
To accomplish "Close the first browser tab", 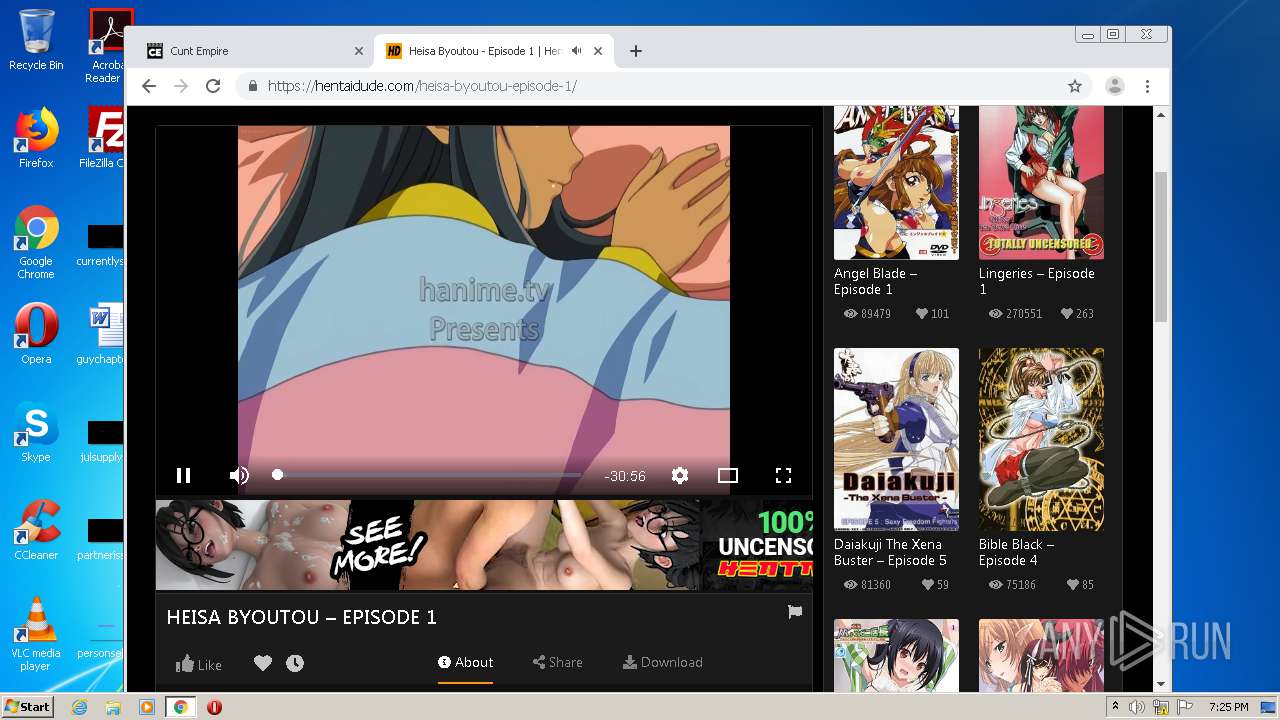I will pyautogui.click(x=359, y=51).
